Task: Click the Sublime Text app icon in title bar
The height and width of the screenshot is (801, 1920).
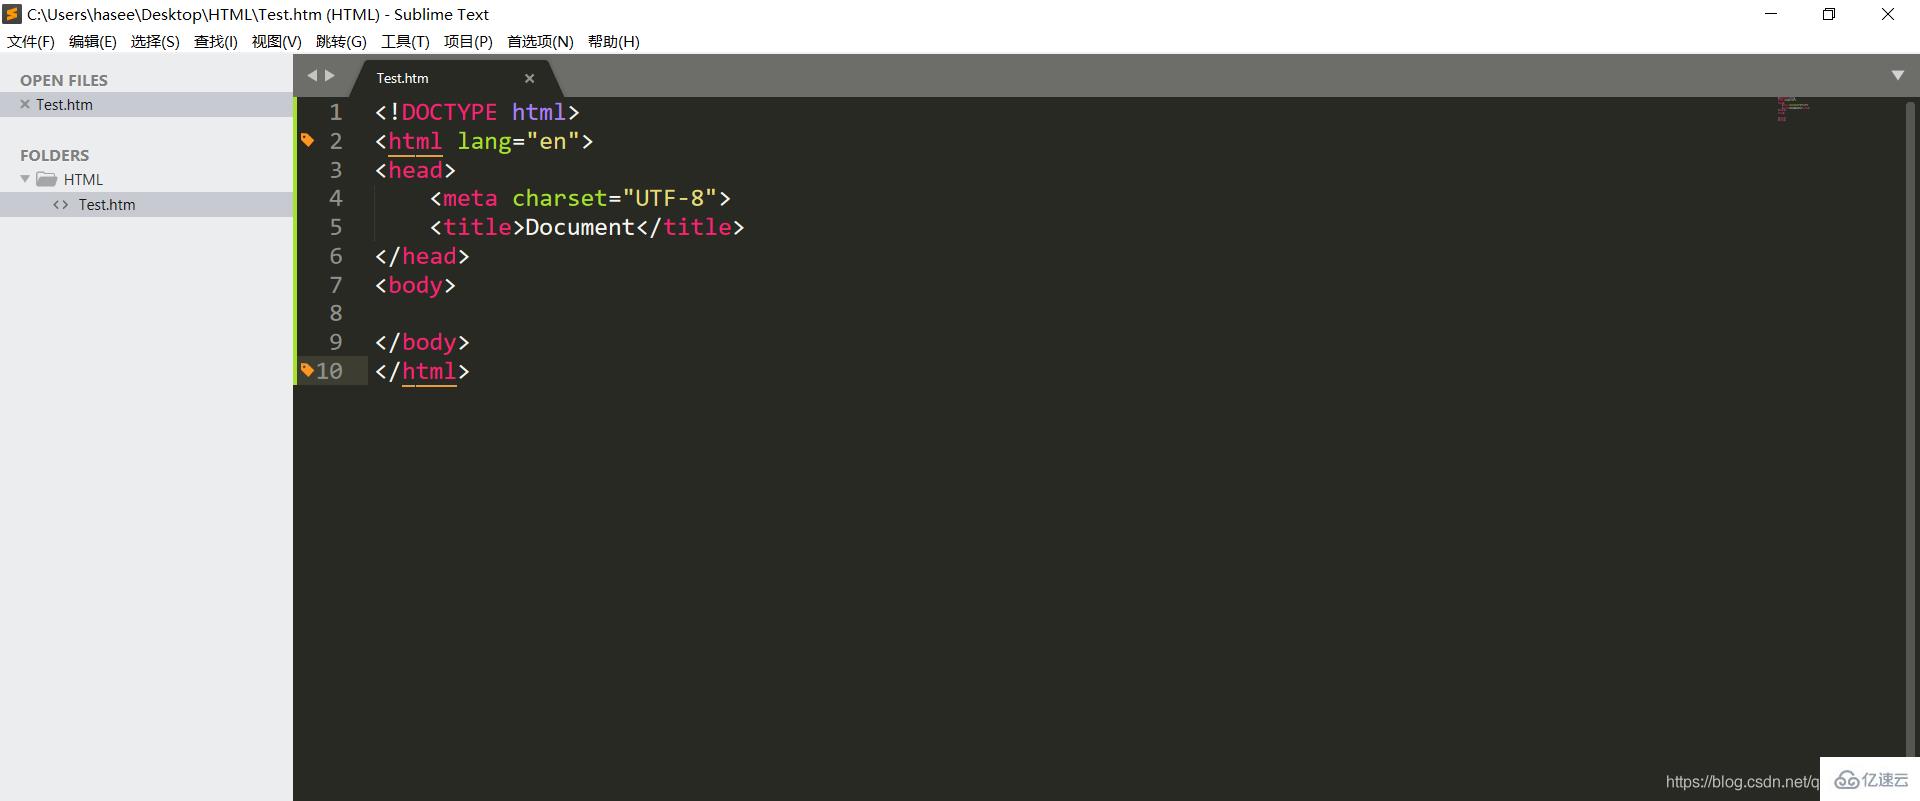Action: tap(12, 14)
